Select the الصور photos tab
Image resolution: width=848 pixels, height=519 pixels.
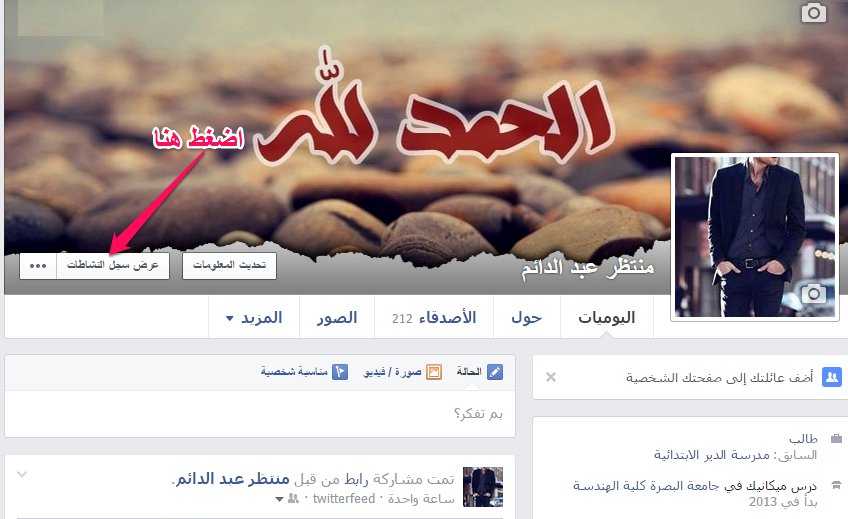pyautogui.click(x=337, y=317)
